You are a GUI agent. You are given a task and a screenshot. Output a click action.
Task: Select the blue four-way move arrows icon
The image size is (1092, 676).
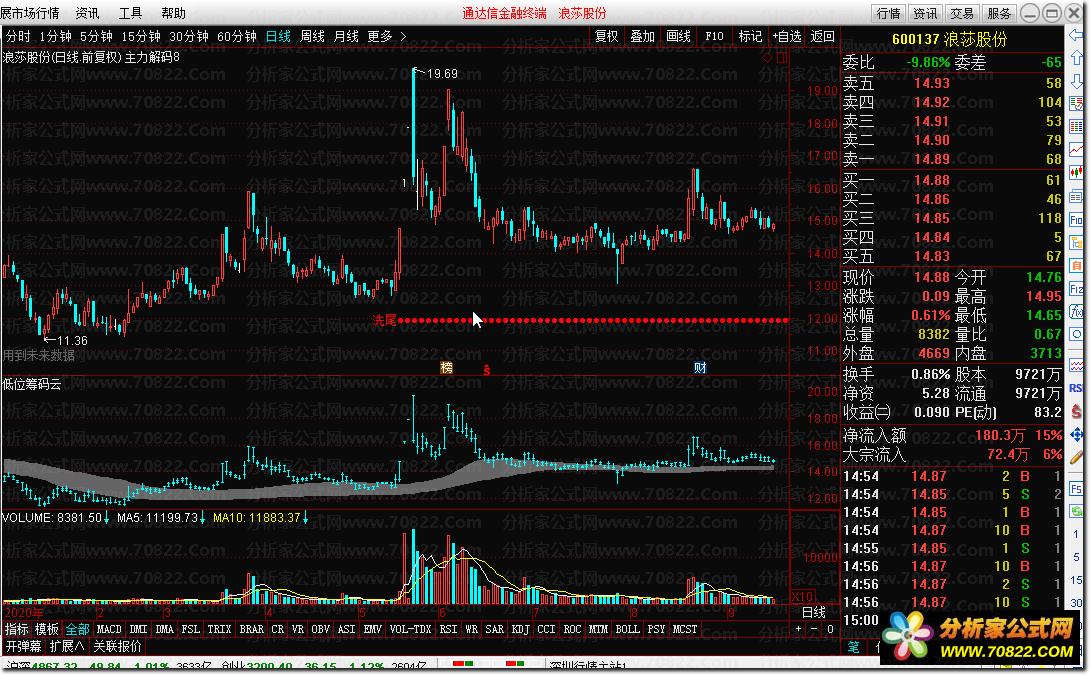pyautogui.click(x=1076, y=435)
